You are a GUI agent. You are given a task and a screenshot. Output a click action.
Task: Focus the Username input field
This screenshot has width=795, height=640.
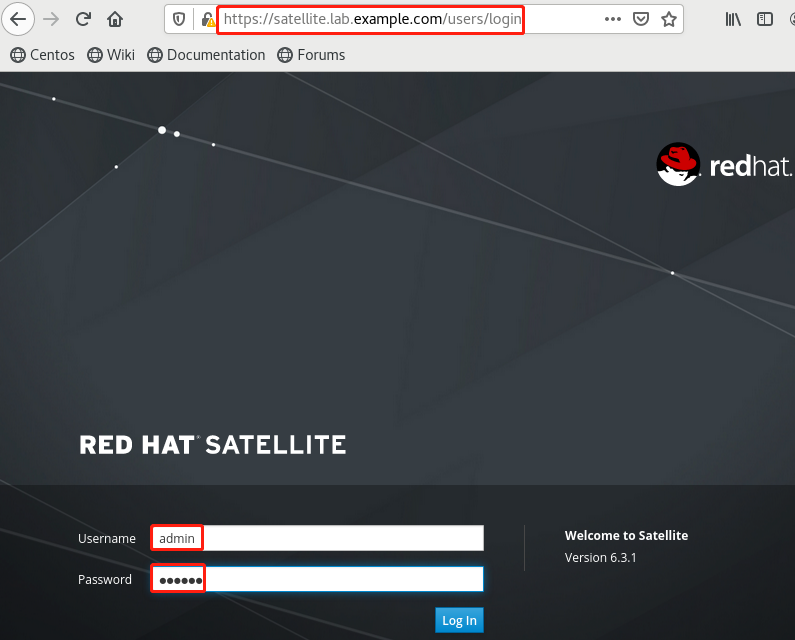click(317, 538)
